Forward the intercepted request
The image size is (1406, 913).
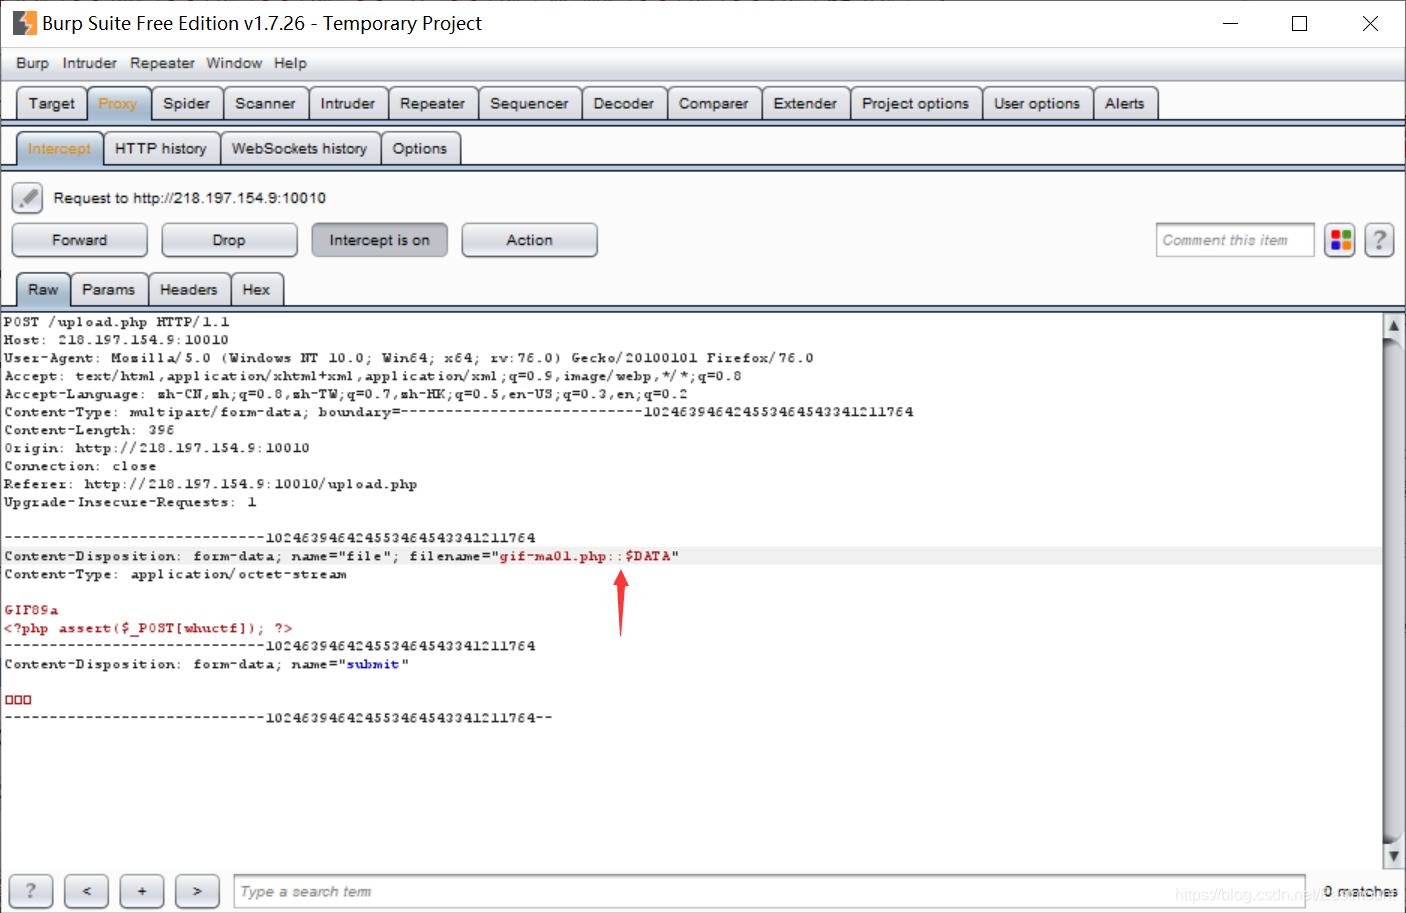tap(80, 240)
